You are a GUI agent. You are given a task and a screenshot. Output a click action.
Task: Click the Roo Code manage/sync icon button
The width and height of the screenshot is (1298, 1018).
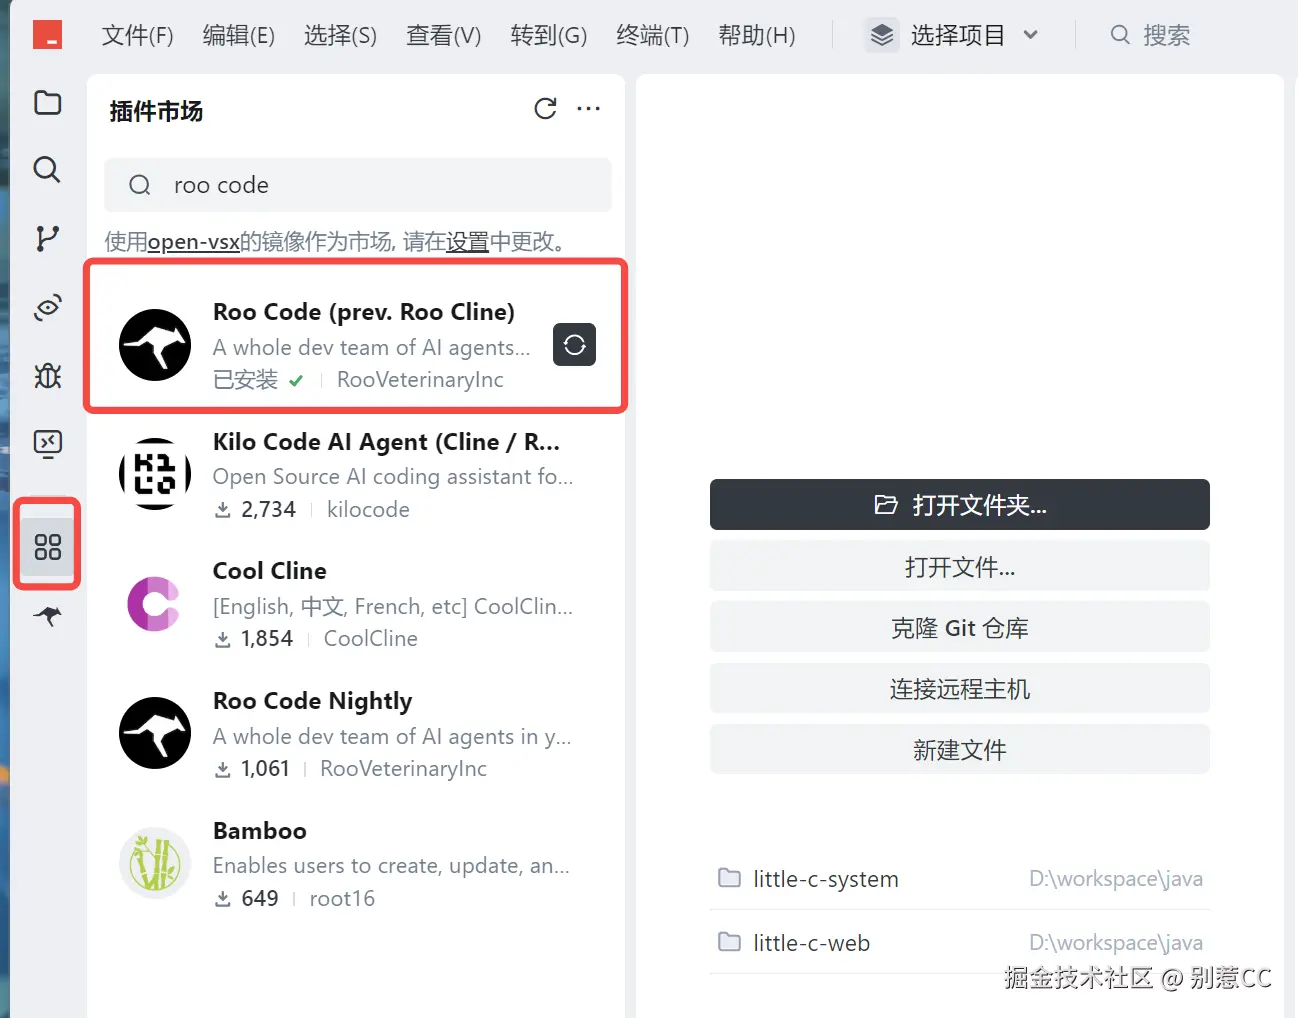[x=575, y=345]
